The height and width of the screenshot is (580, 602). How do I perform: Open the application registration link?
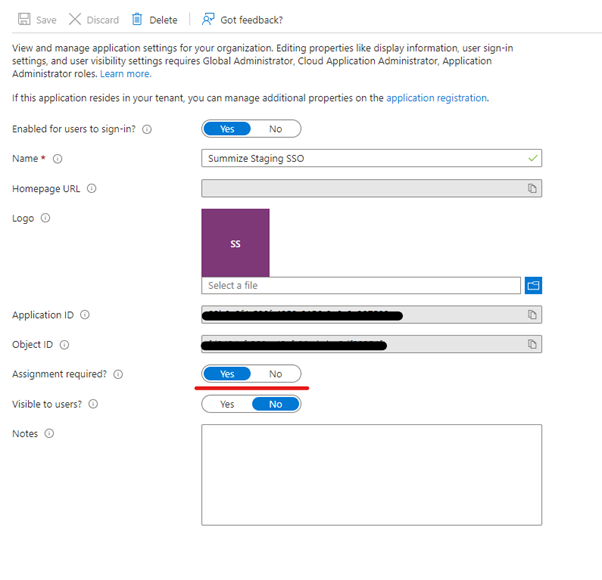click(x=437, y=98)
